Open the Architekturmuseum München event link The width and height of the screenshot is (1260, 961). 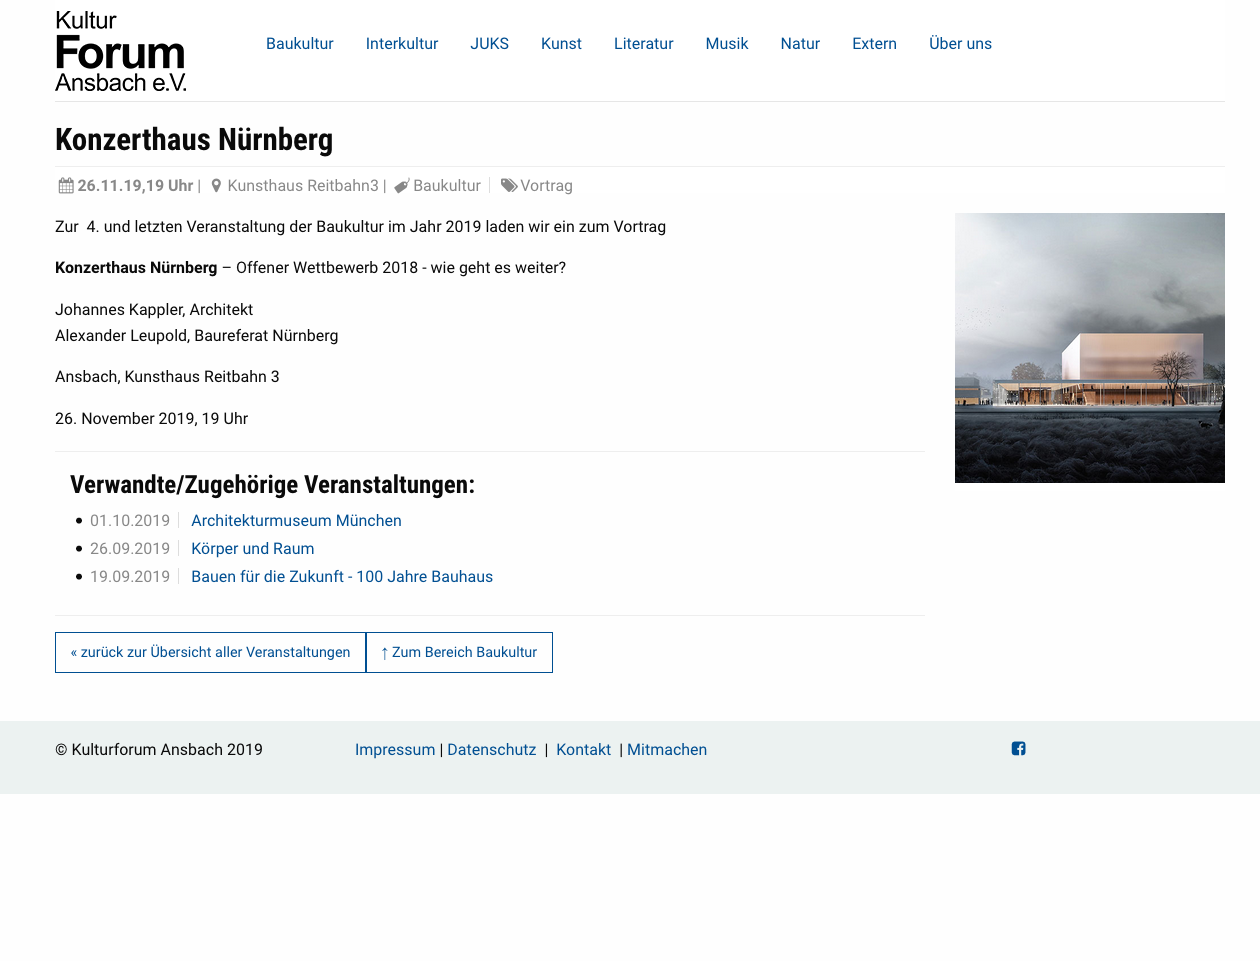(x=296, y=520)
